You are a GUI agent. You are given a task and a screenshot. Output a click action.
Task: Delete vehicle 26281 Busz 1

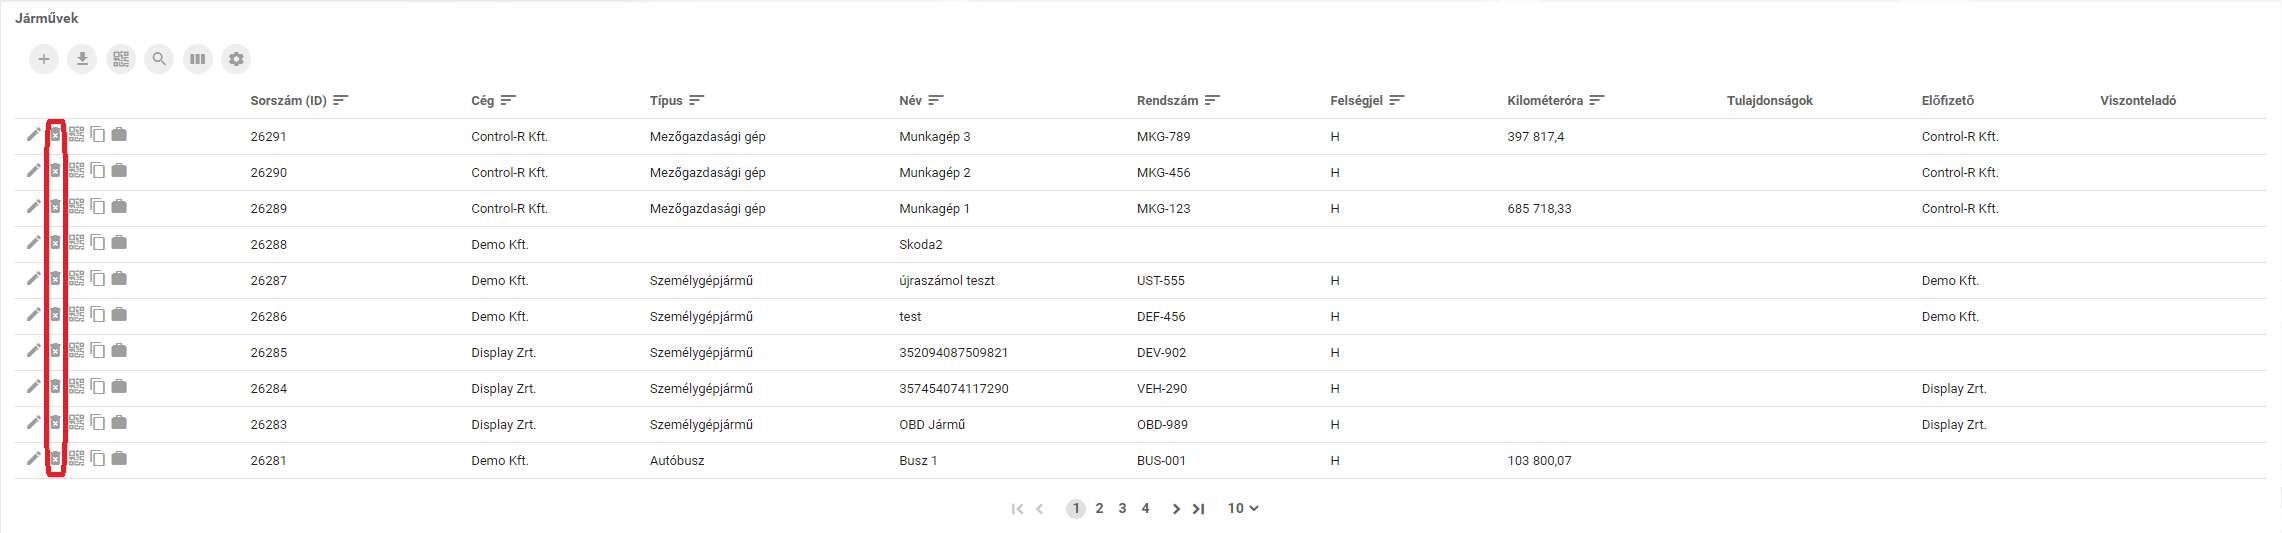pyautogui.click(x=56, y=459)
